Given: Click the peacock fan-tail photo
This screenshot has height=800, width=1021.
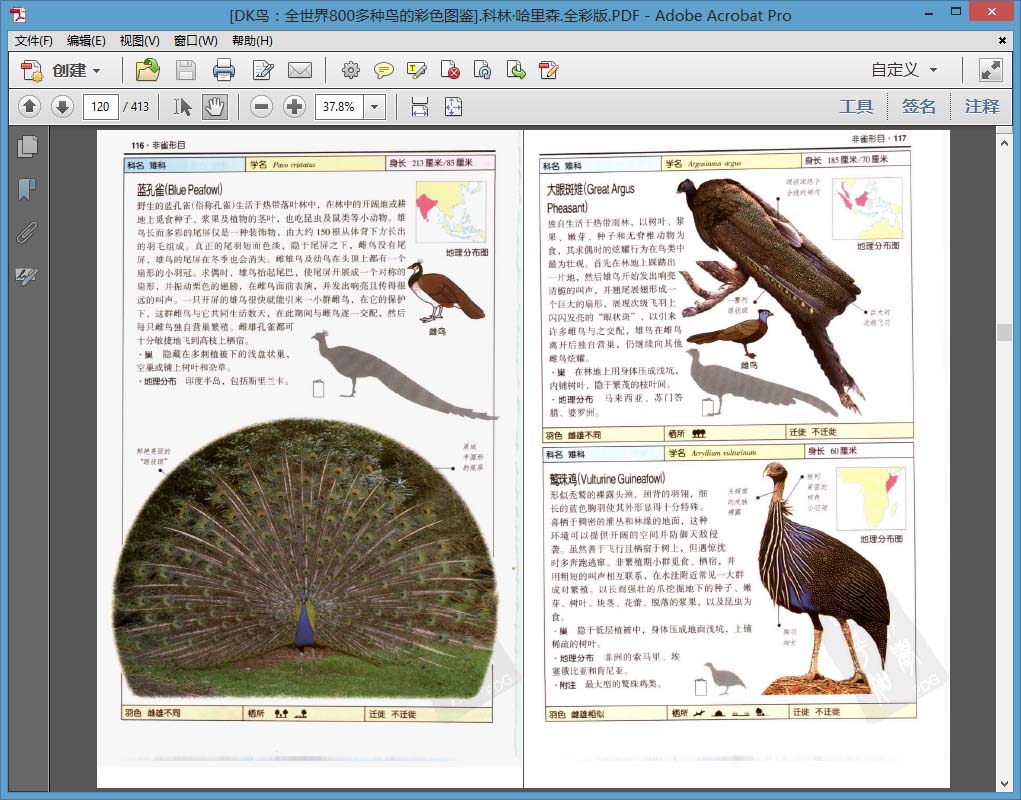Looking at the screenshot, I should pyautogui.click(x=305, y=560).
